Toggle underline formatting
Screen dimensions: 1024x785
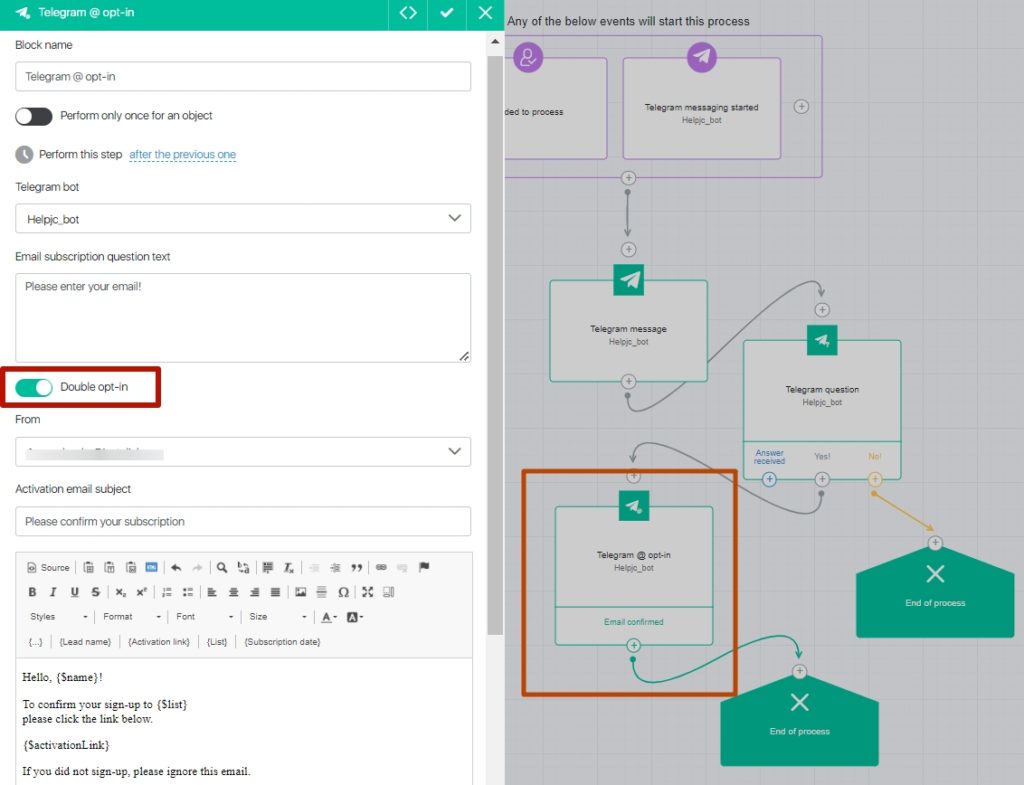click(x=74, y=592)
